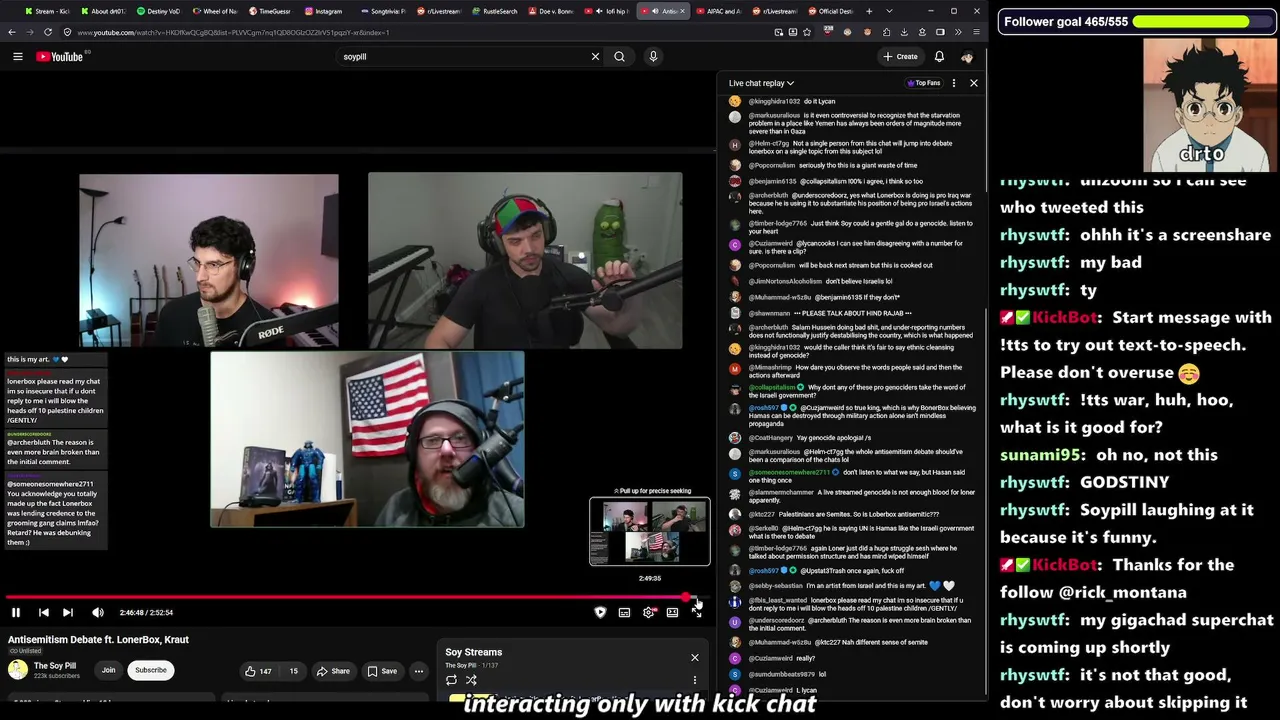Bookmark this page with the star
This screenshot has height=720, width=1280.
pos(807,32)
